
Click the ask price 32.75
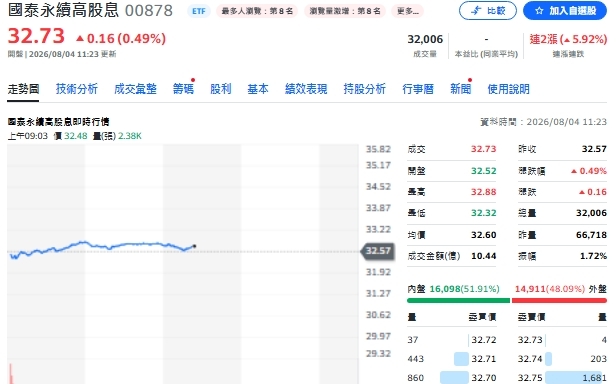click(x=530, y=378)
